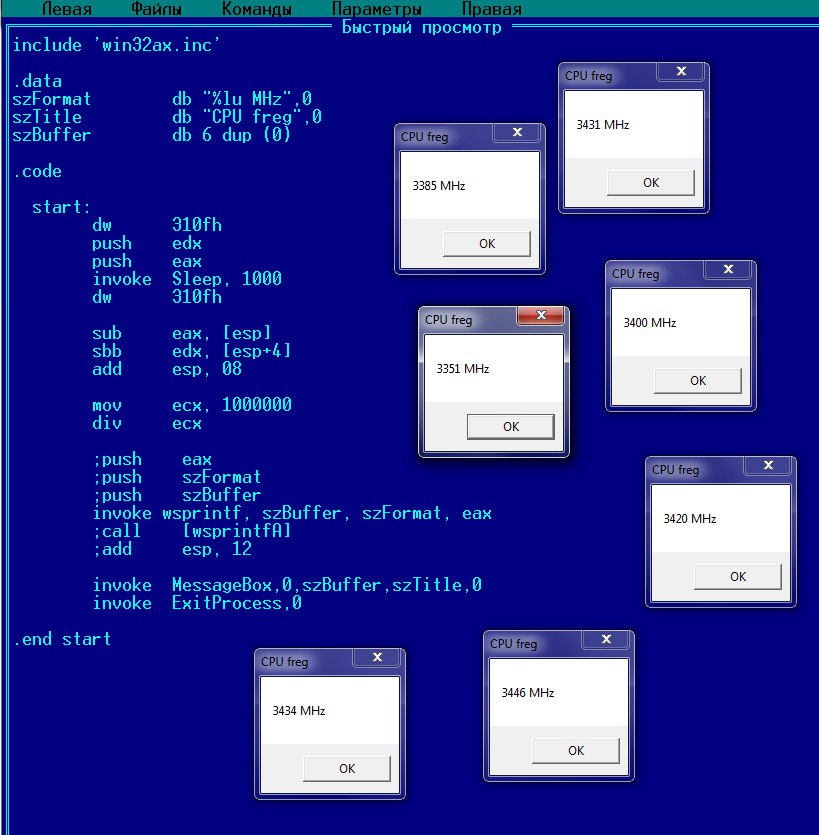Close the 3420 MHz message box
Screen dimensions: 819x835
[x=768, y=465]
